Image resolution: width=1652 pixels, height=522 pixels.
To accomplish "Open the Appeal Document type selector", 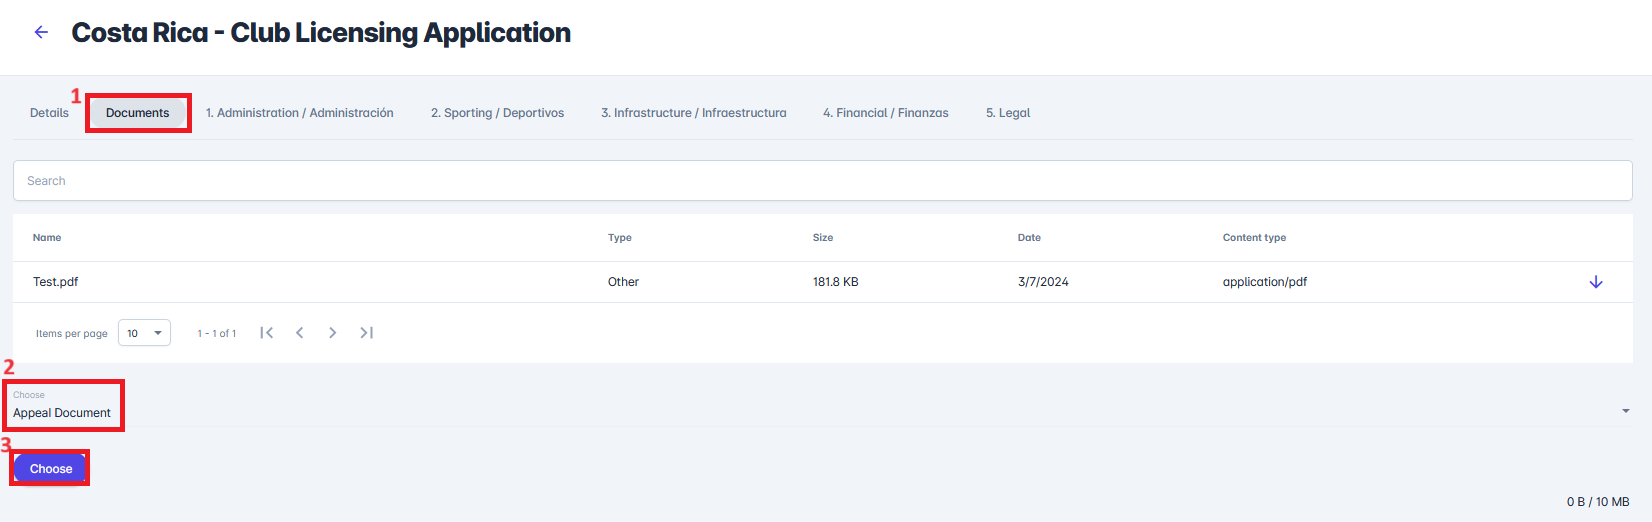I will pos(62,412).
